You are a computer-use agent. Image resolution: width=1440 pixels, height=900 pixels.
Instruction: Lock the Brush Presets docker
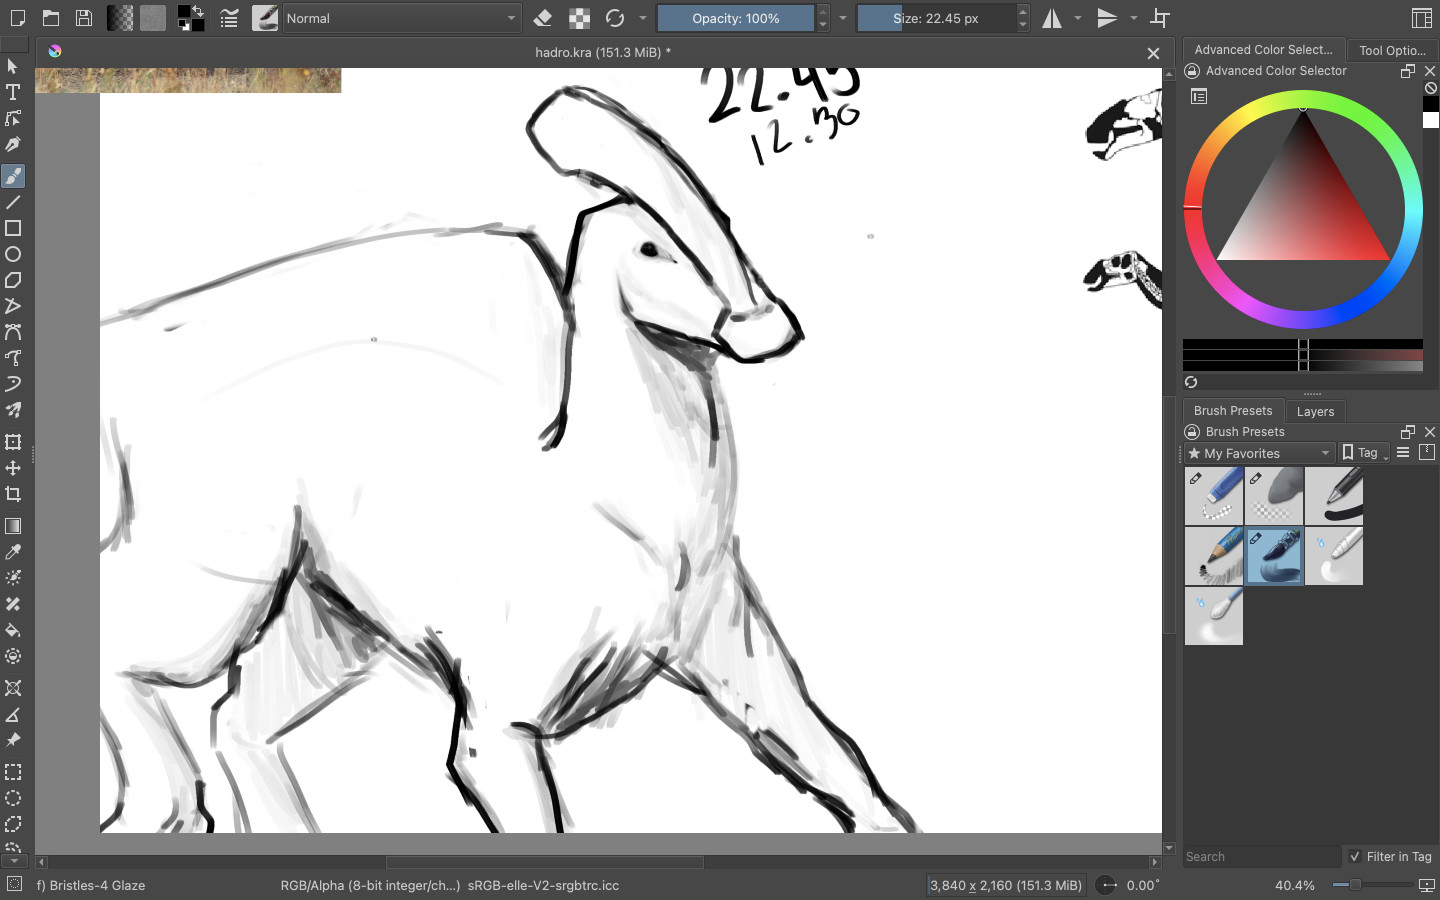coord(1192,432)
